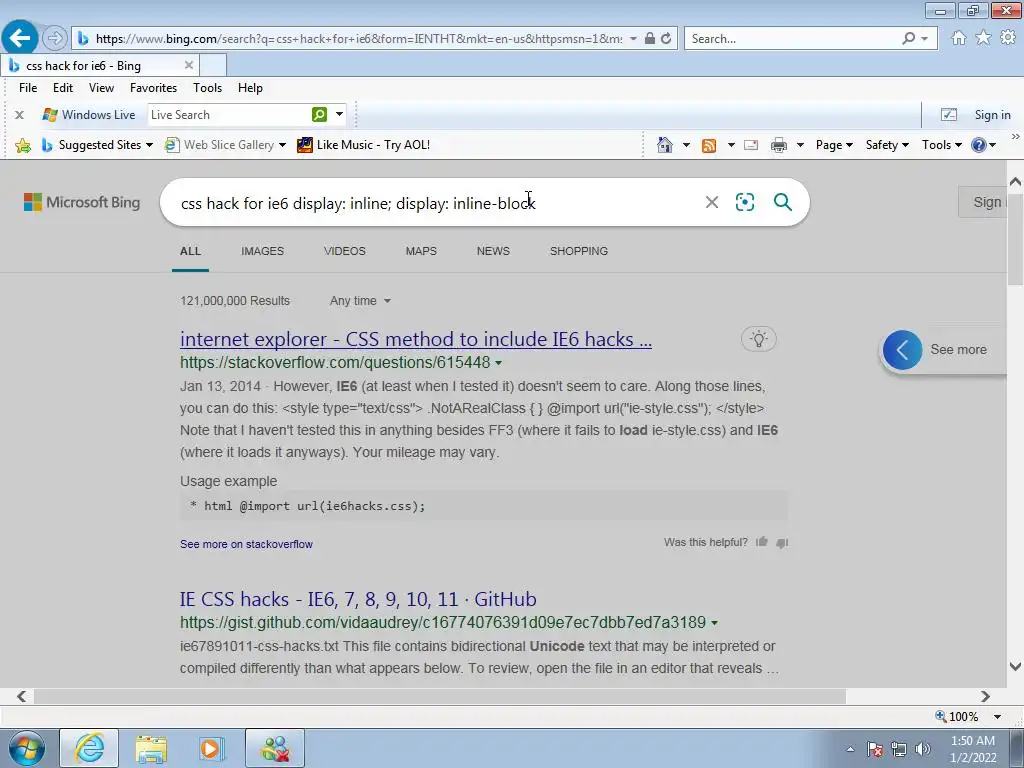
Task: Click the command bar Home icon
Action: click(665, 145)
